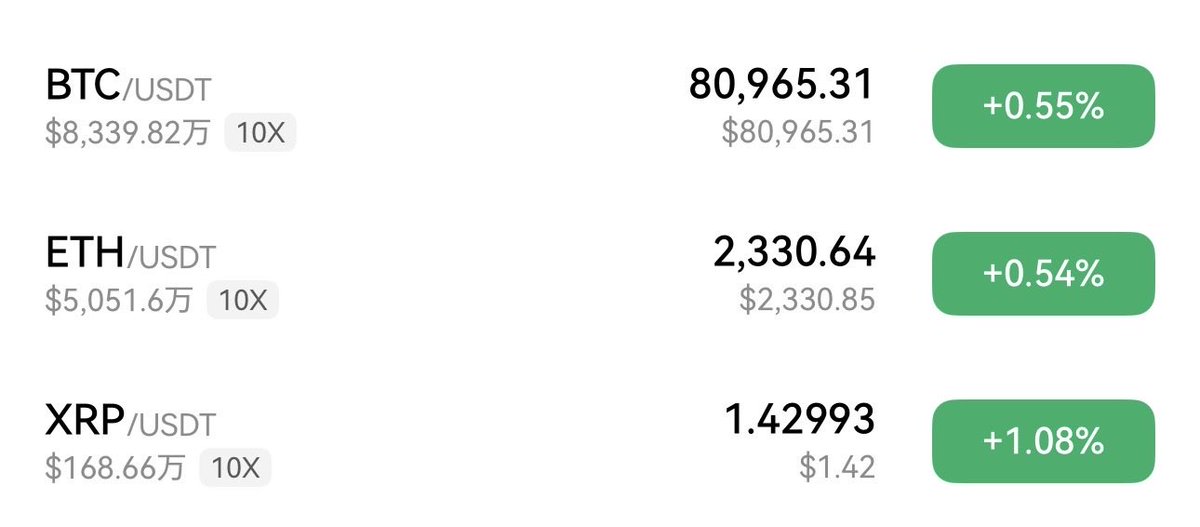
Task: Select the 10X leverage badge on BTC
Action: coord(260,133)
